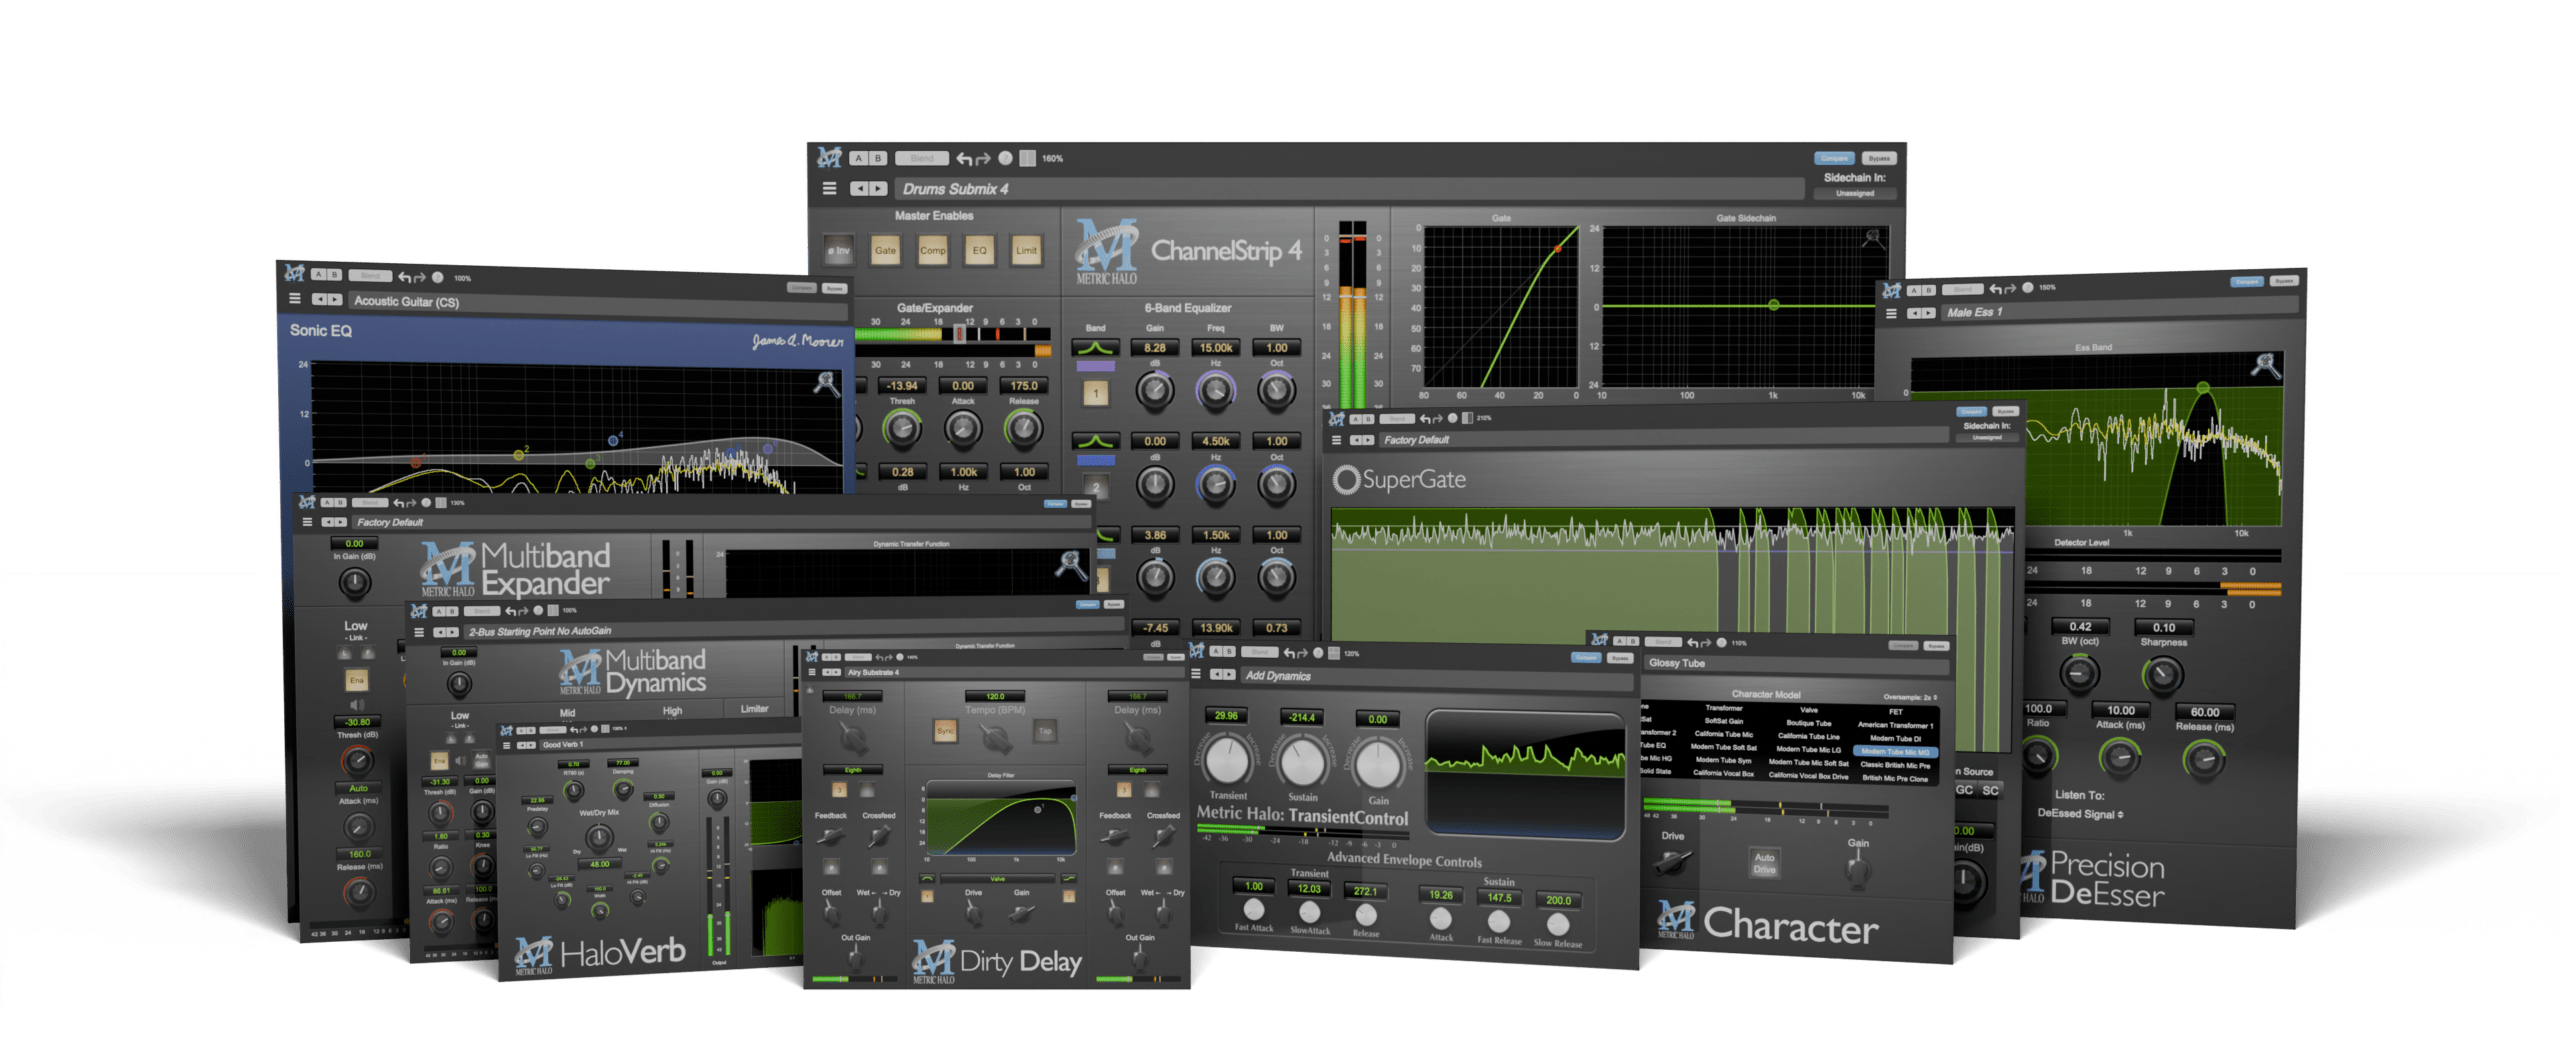Click the Gate Thresh knob in ChannelStrip 4
2560x1053 pixels.
click(x=901, y=429)
